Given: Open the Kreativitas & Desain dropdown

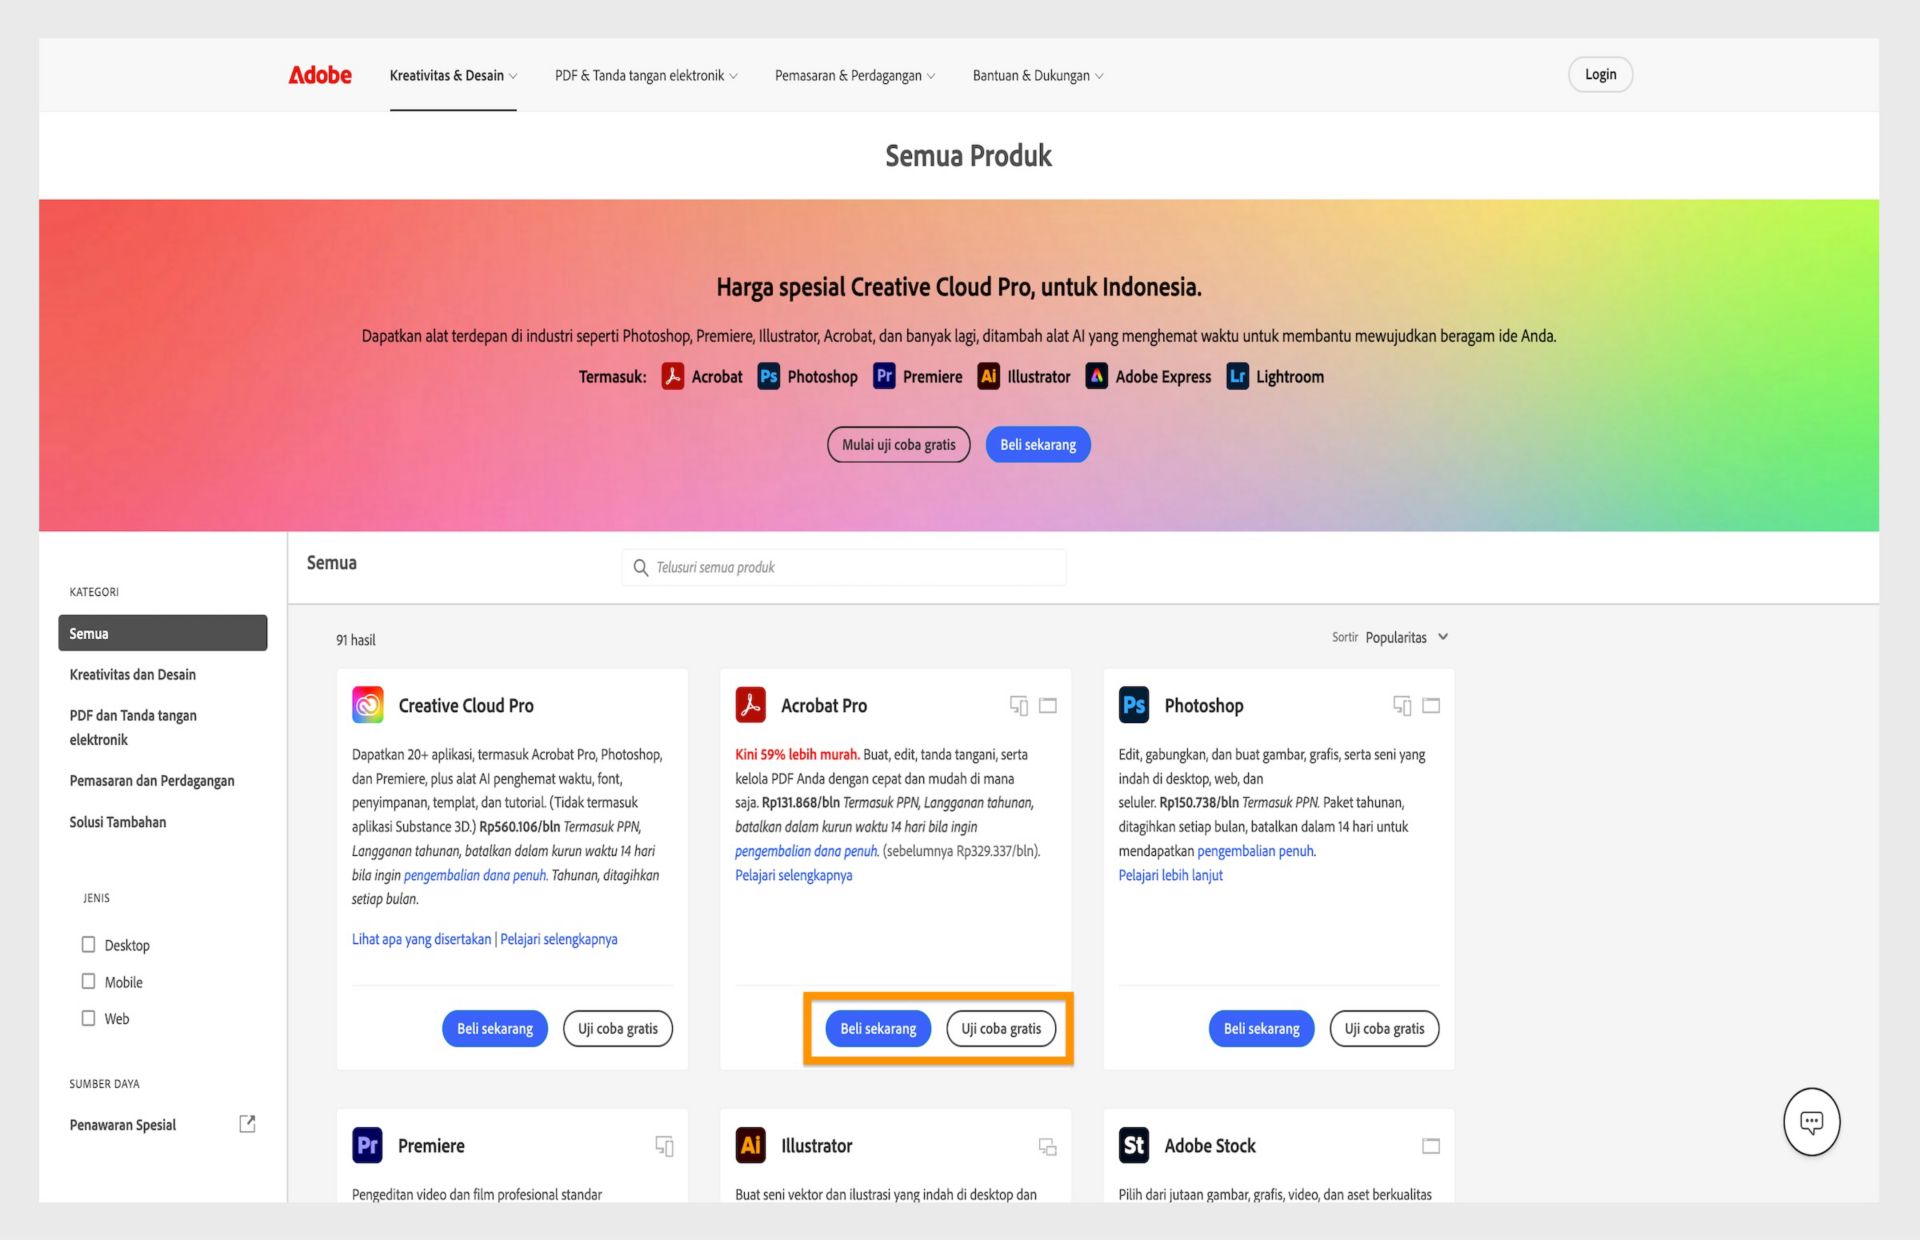Looking at the screenshot, I should coord(452,75).
